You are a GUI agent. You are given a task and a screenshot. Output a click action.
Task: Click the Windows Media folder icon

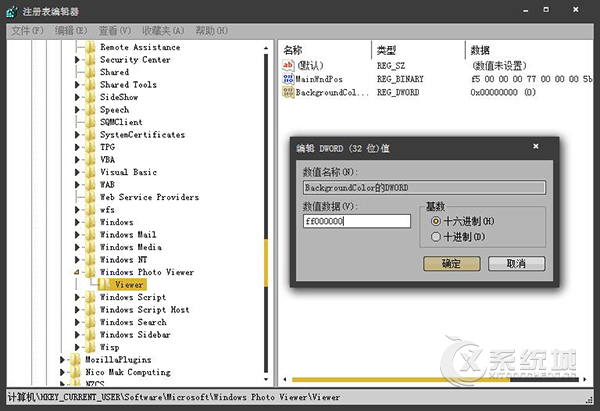click(90, 247)
